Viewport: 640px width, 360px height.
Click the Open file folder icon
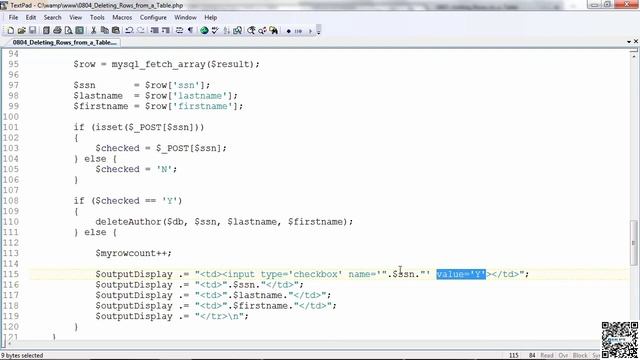21,31
